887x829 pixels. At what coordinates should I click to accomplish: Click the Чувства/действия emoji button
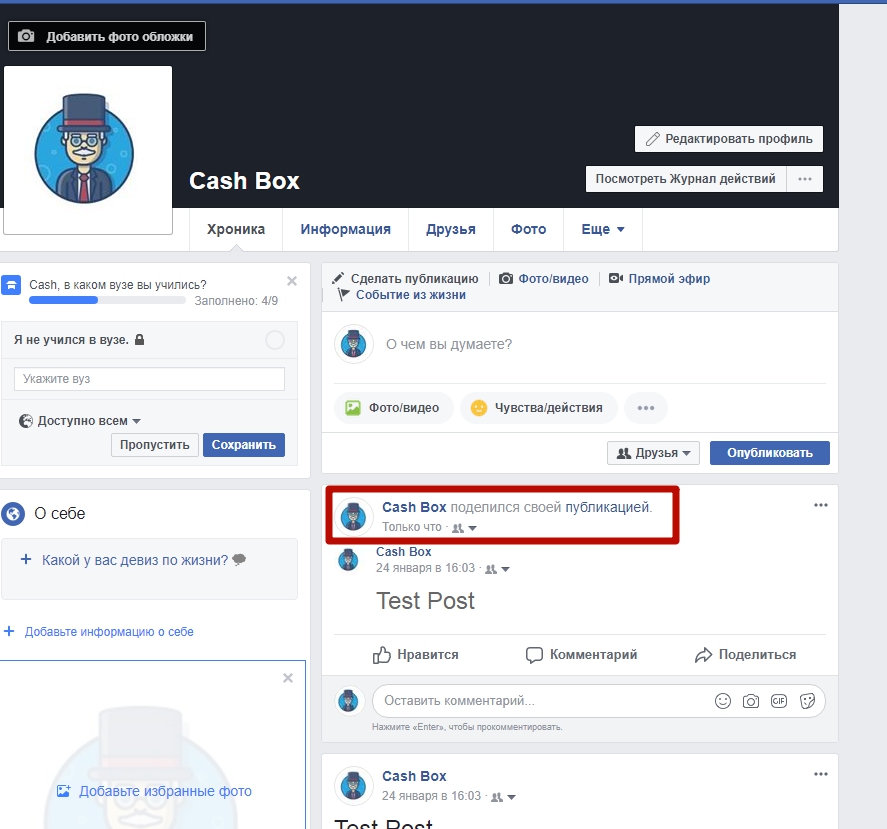coord(539,408)
